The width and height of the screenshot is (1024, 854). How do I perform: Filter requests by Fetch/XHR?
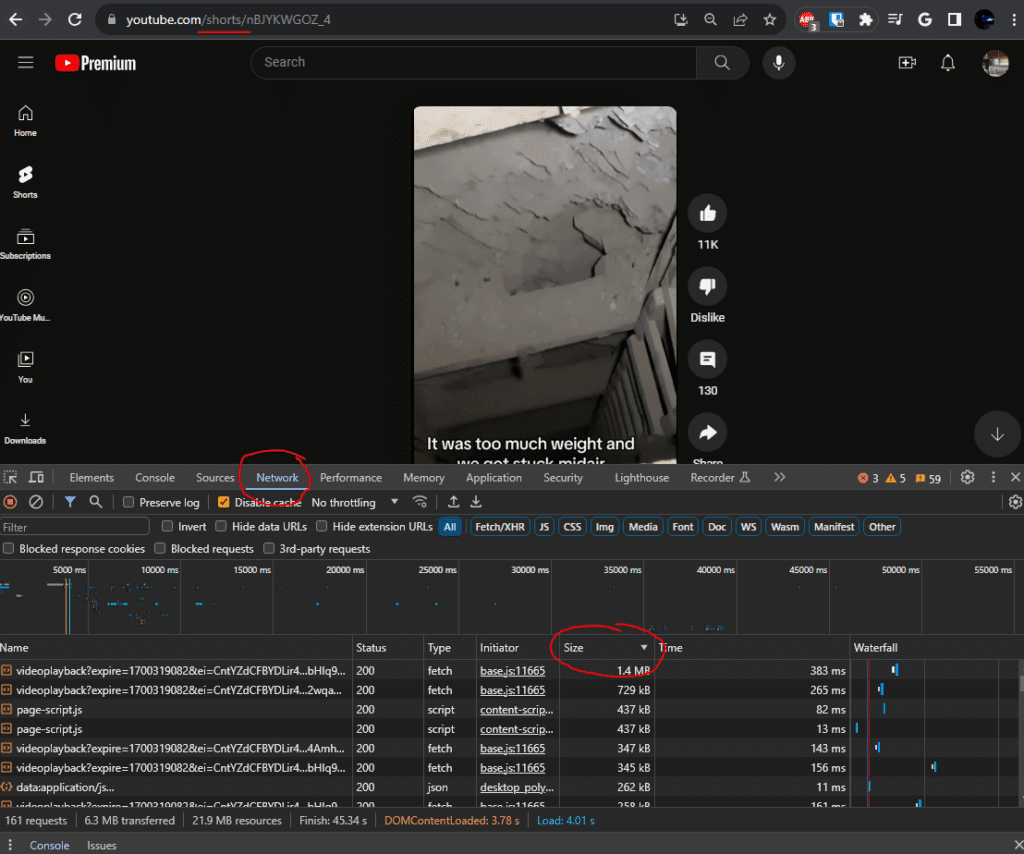[500, 527]
